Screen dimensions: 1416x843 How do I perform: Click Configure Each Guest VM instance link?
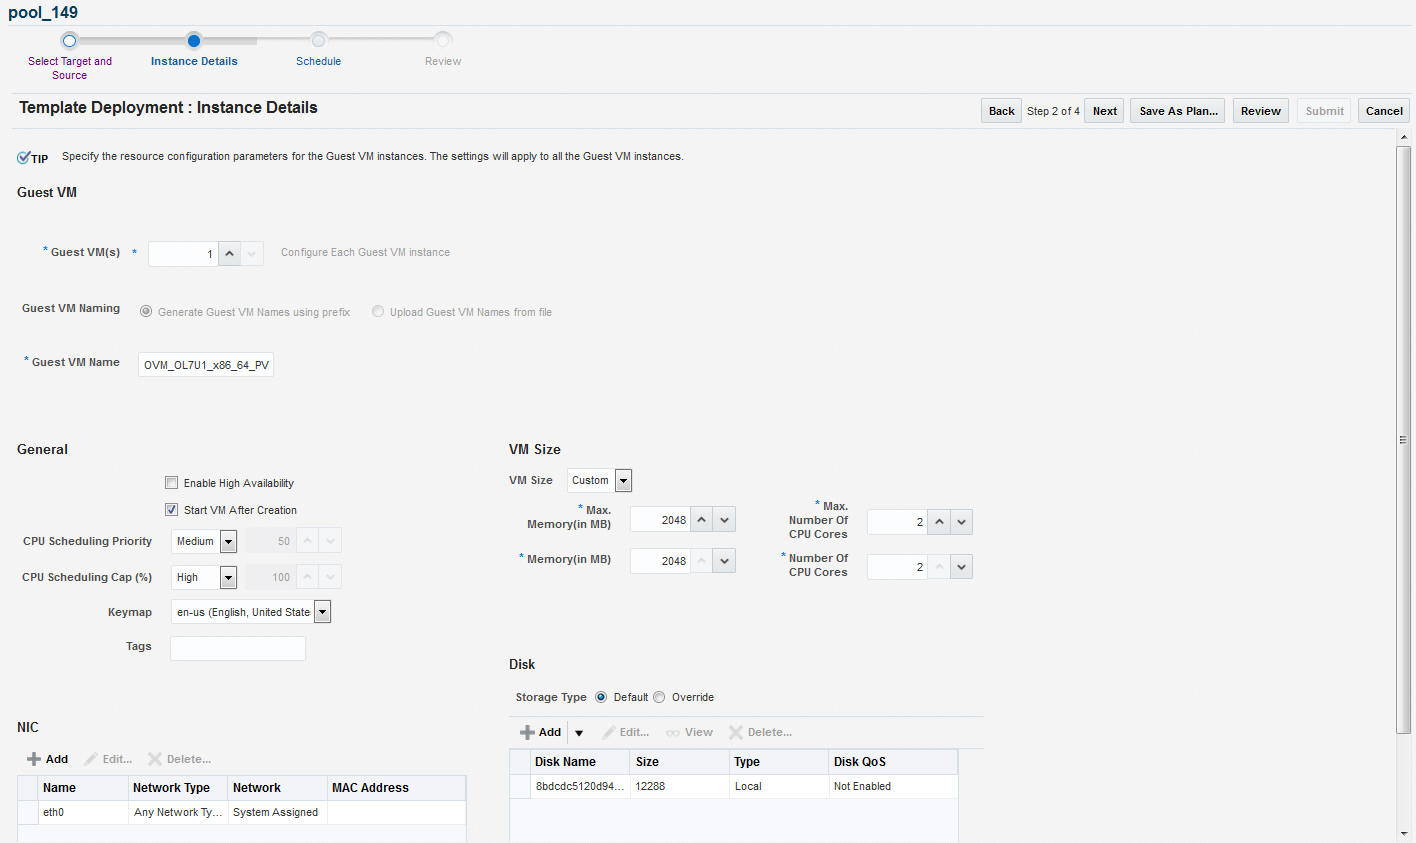(365, 252)
